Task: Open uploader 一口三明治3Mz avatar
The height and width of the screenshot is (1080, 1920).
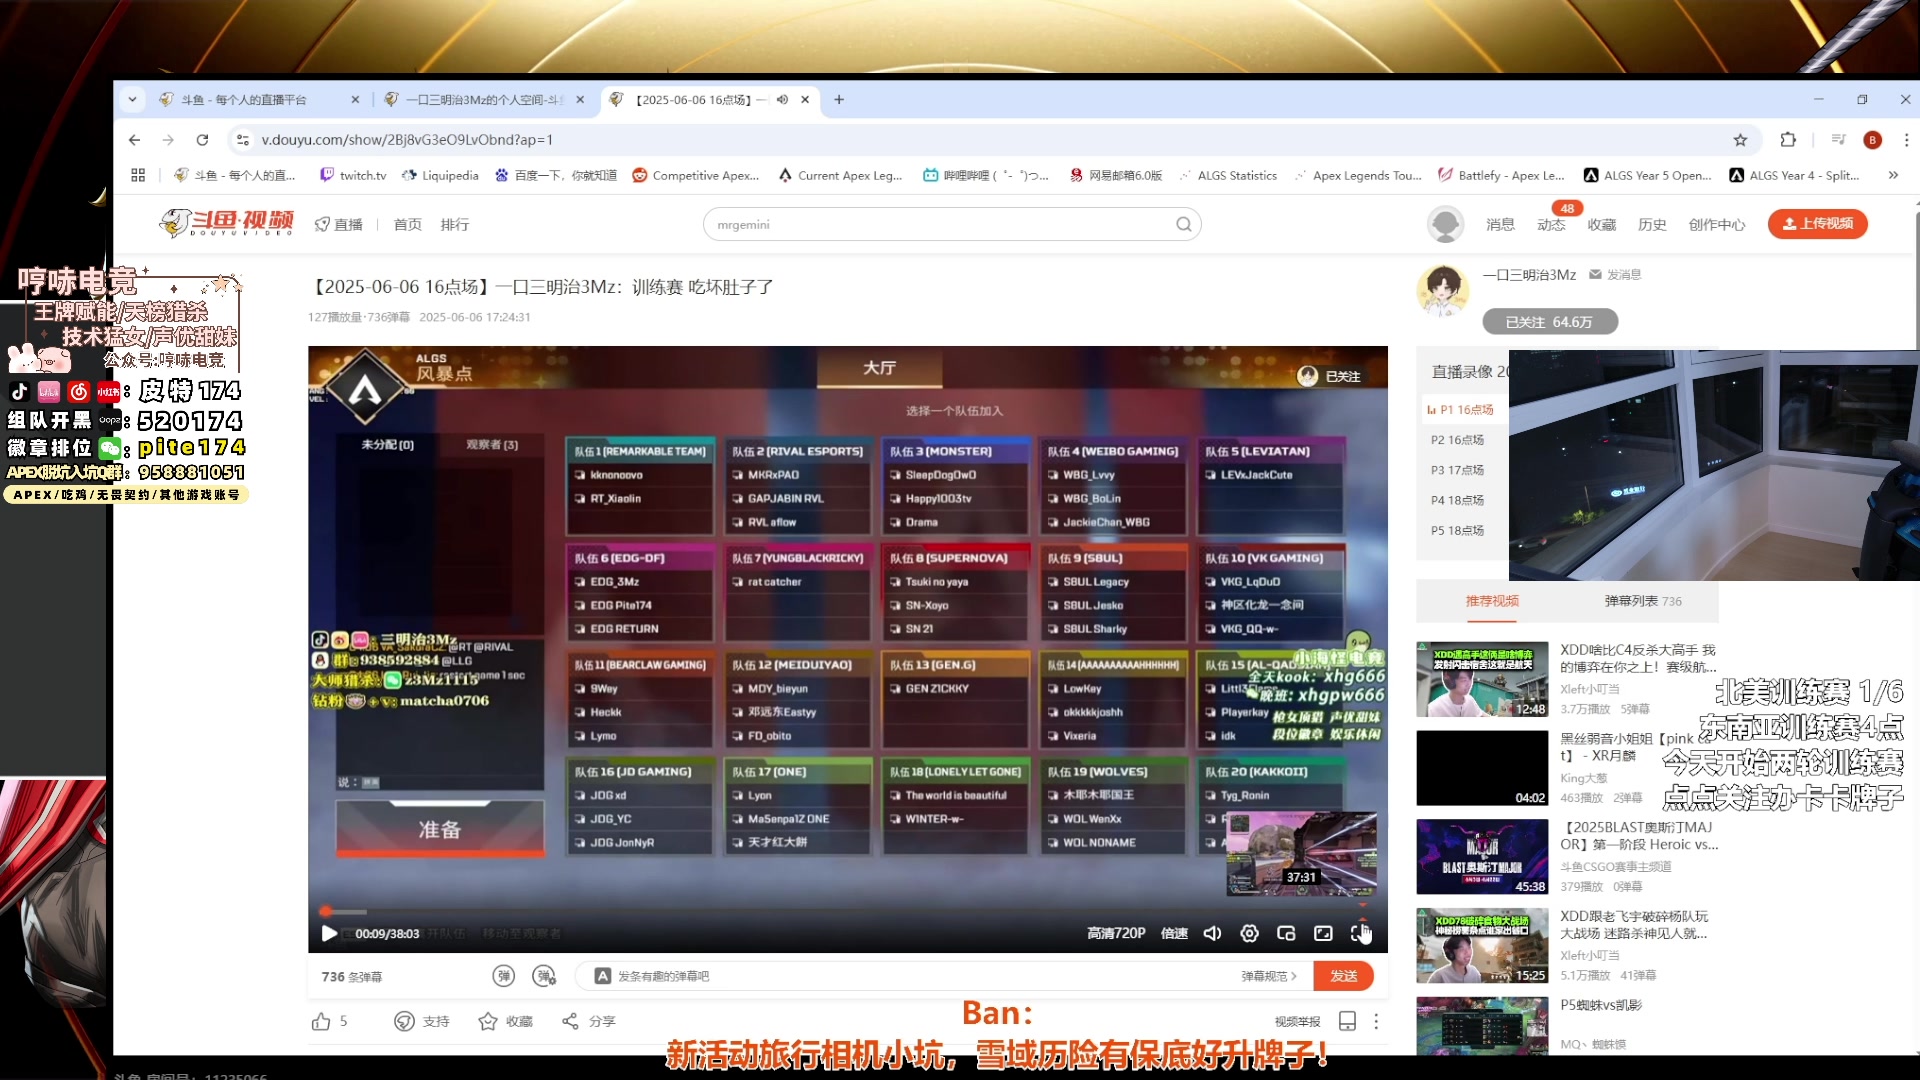Action: point(1442,290)
